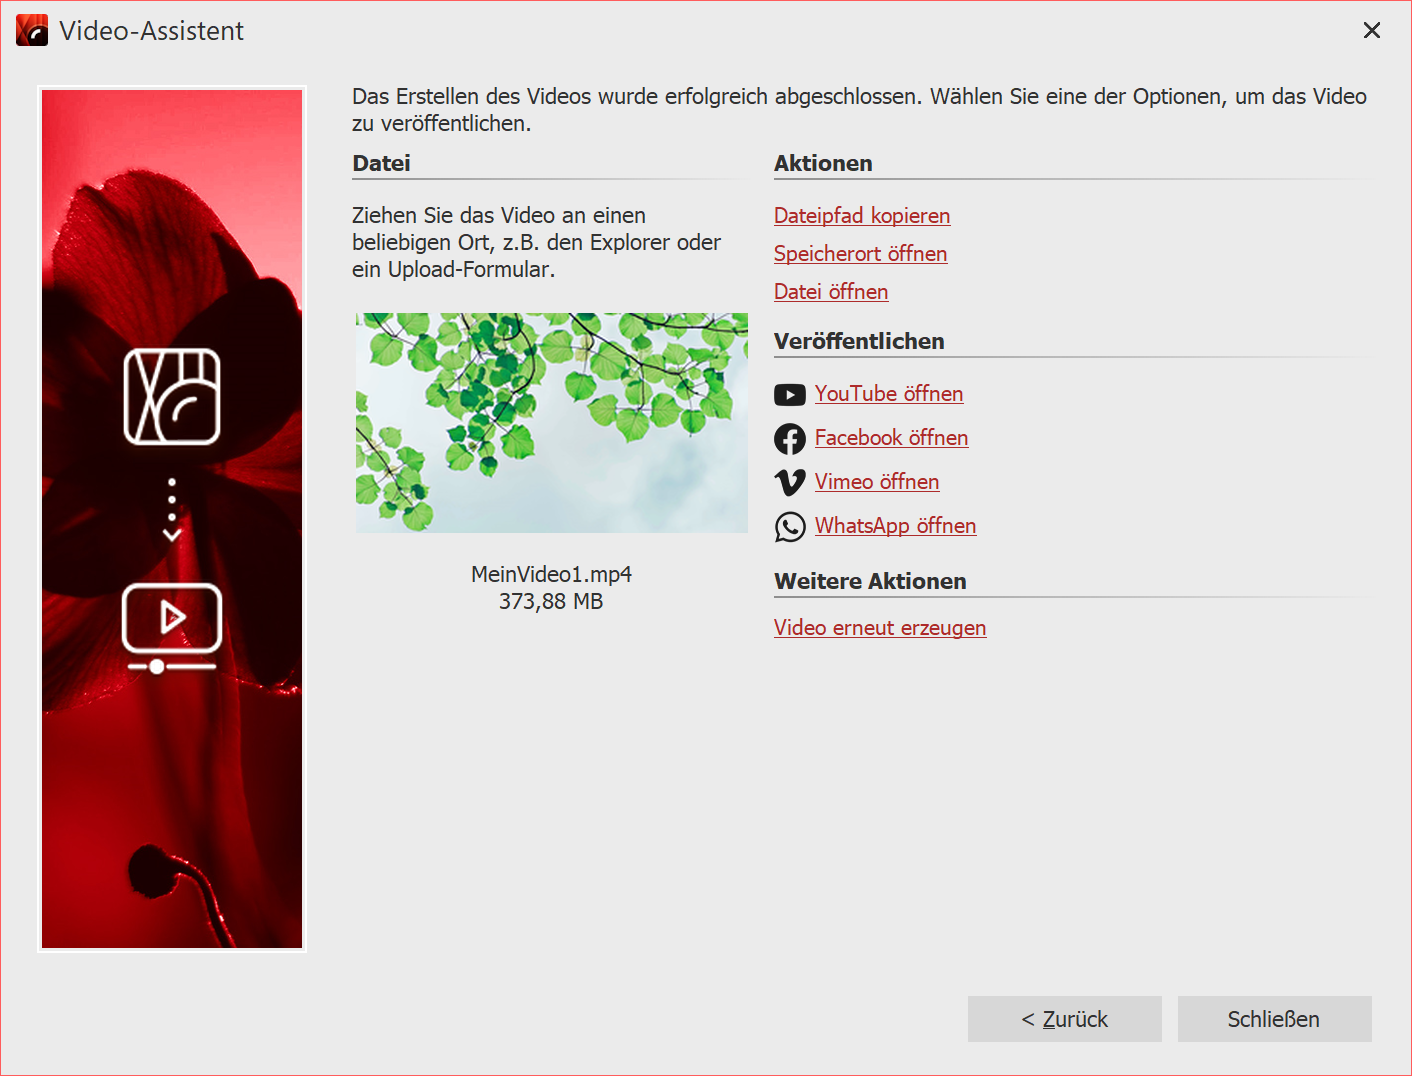
Task: Open Facebook via the 'Facebook öffnen' link
Action: (891, 437)
